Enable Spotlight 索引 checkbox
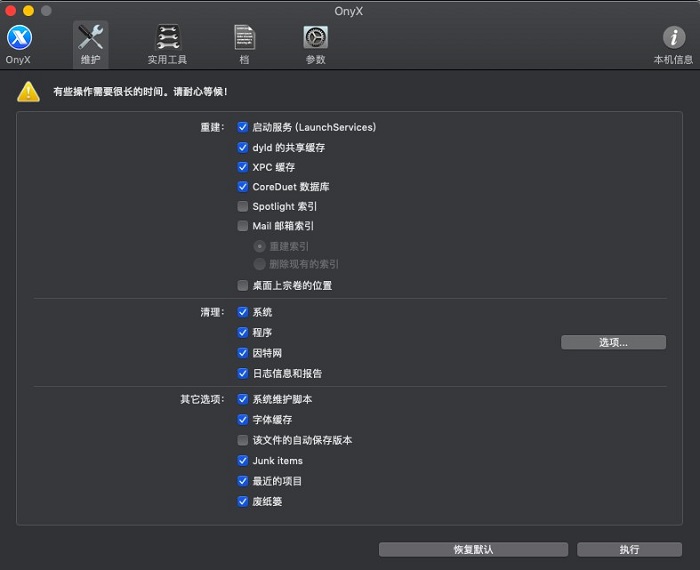Image resolution: width=700 pixels, height=570 pixels. 242,206
